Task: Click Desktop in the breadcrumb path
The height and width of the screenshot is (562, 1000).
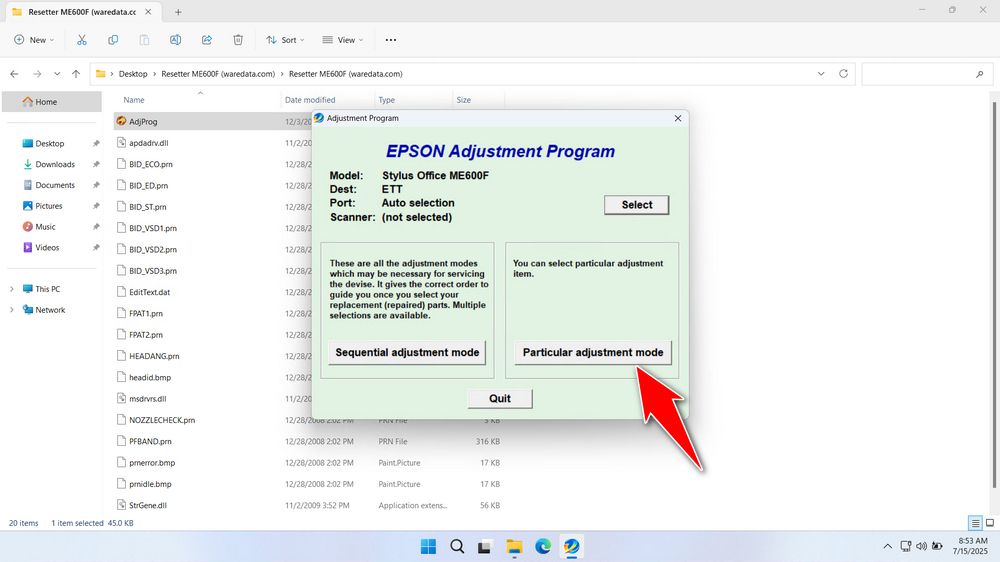Action: point(133,74)
